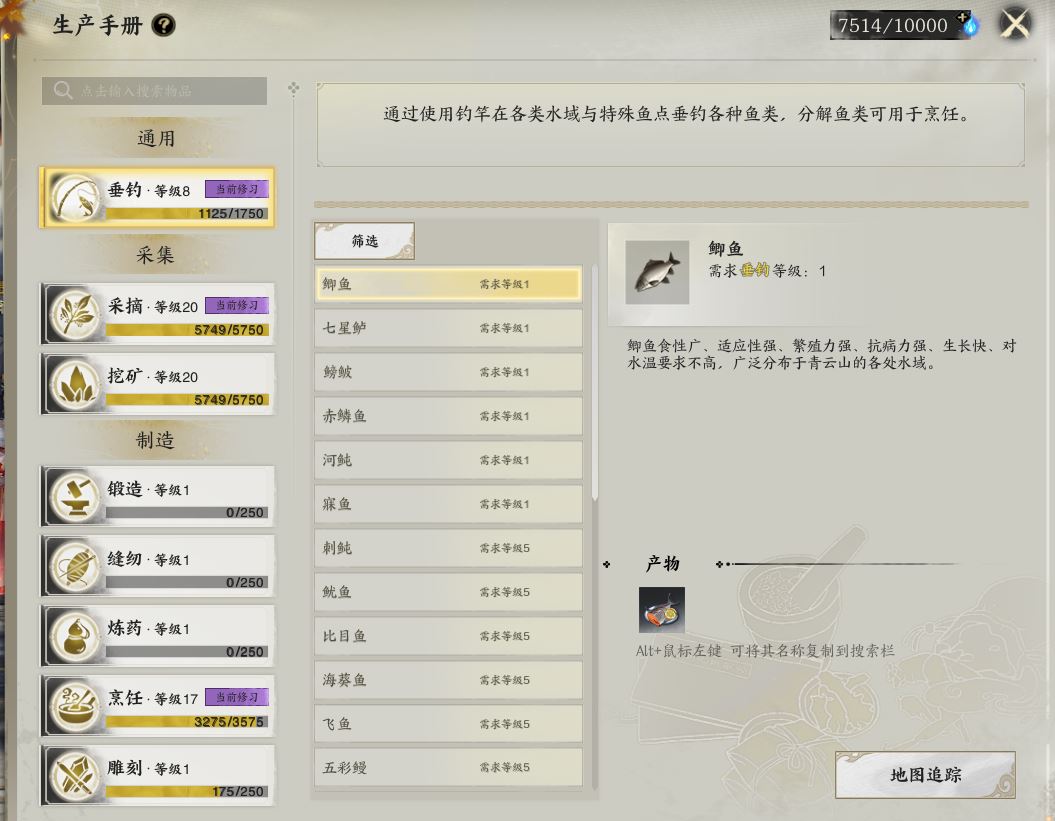
Task: Open the 炼药 alchemy gourd icon
Action: [x=75, y=637]
